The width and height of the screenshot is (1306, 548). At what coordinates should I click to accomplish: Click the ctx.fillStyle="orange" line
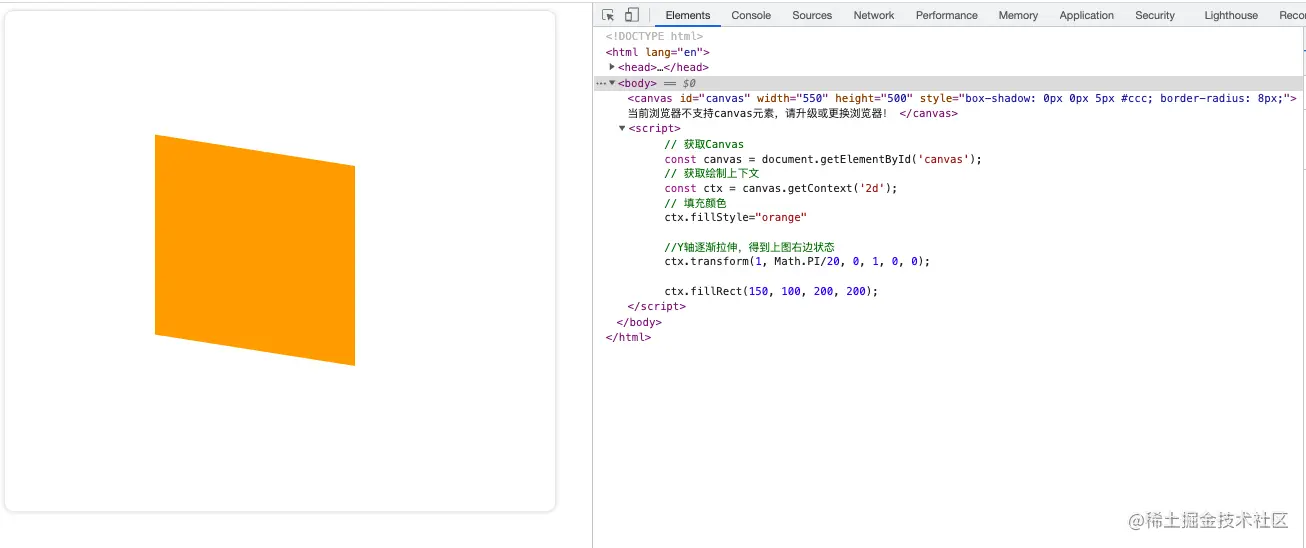(x=735, y=217)
